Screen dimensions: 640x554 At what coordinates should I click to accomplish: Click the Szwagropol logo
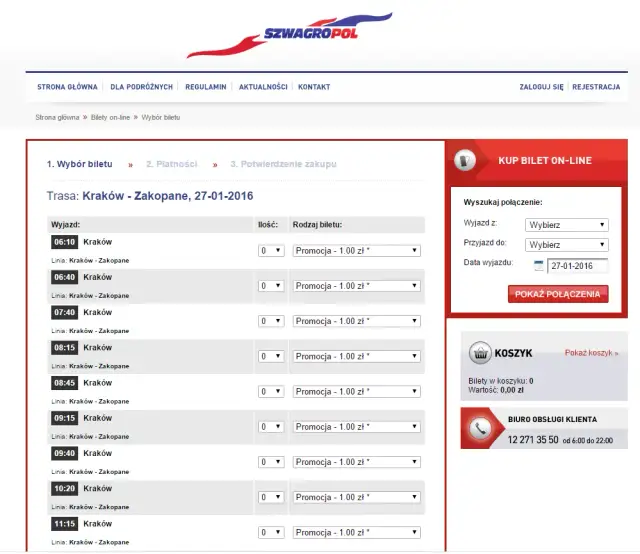coord(291,35)
